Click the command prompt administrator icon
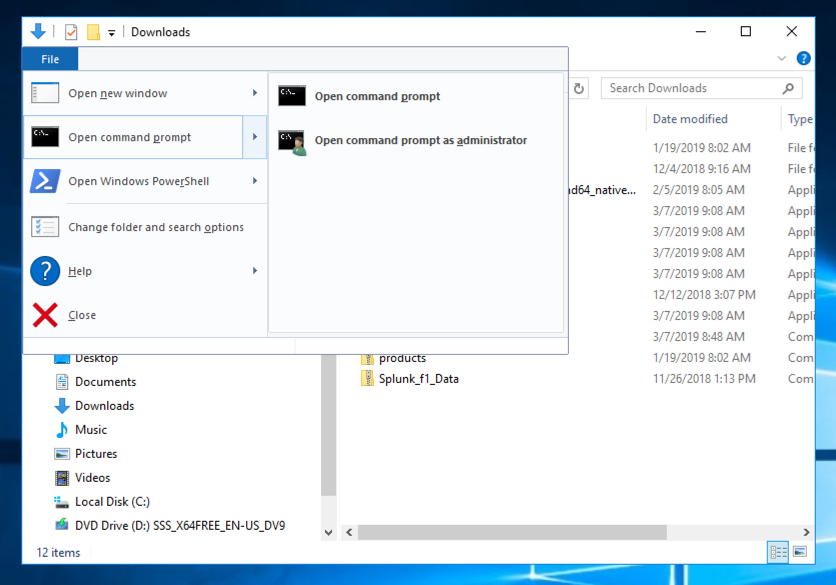Screen dimensions: 836x585 [292, 142]
